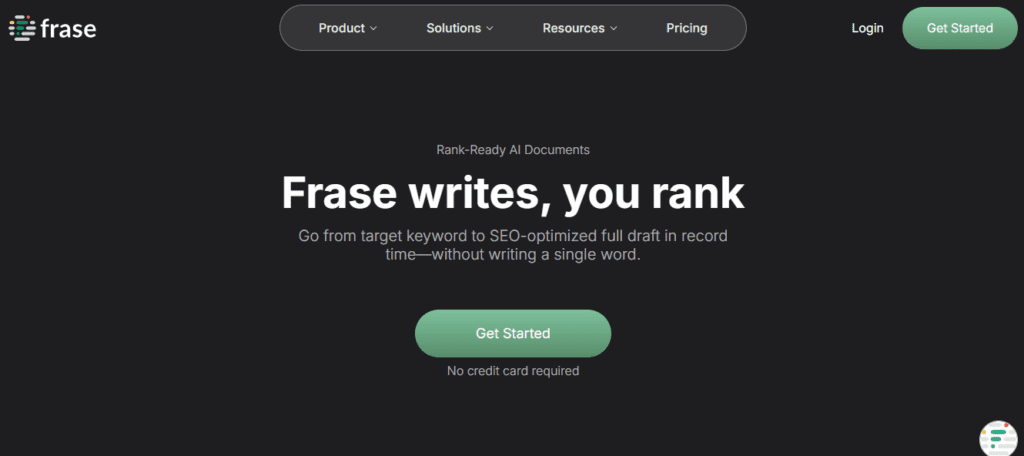Click the "Frase writes, you rank" headline
The image size is (1024, 456).
pos(512,193)
